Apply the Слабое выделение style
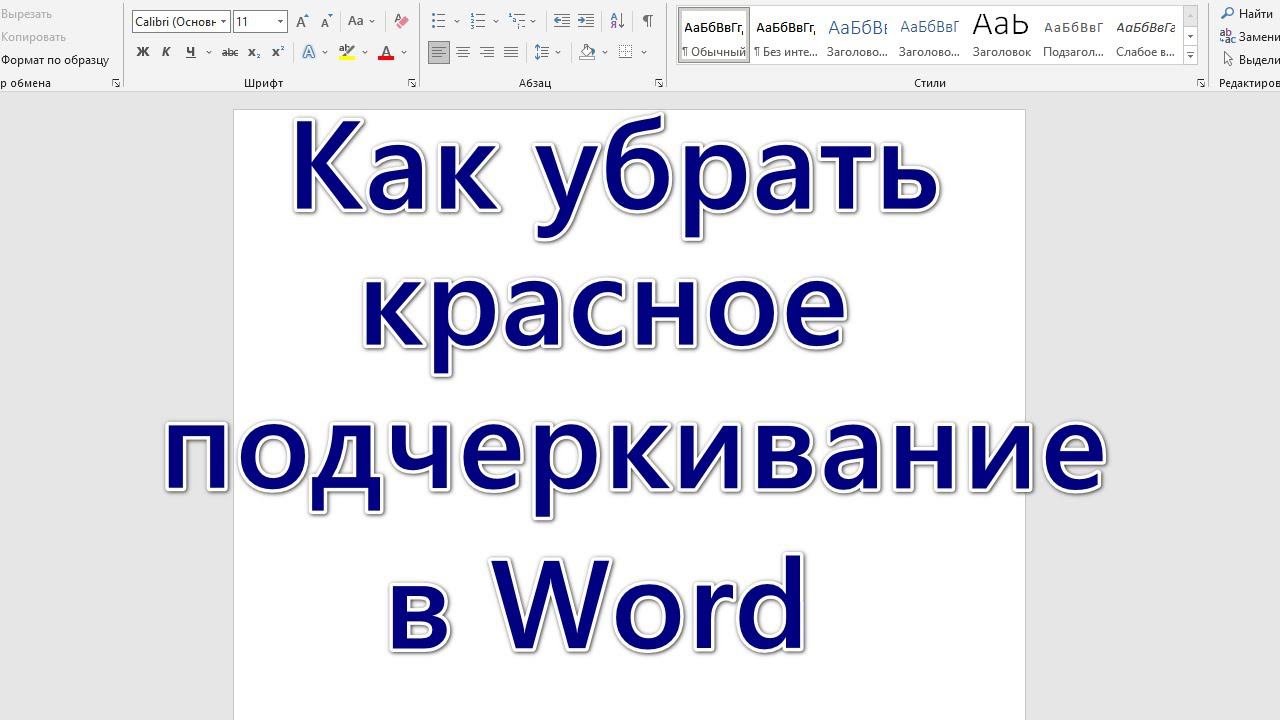The image size is (1280, 720). [1145, 36]
